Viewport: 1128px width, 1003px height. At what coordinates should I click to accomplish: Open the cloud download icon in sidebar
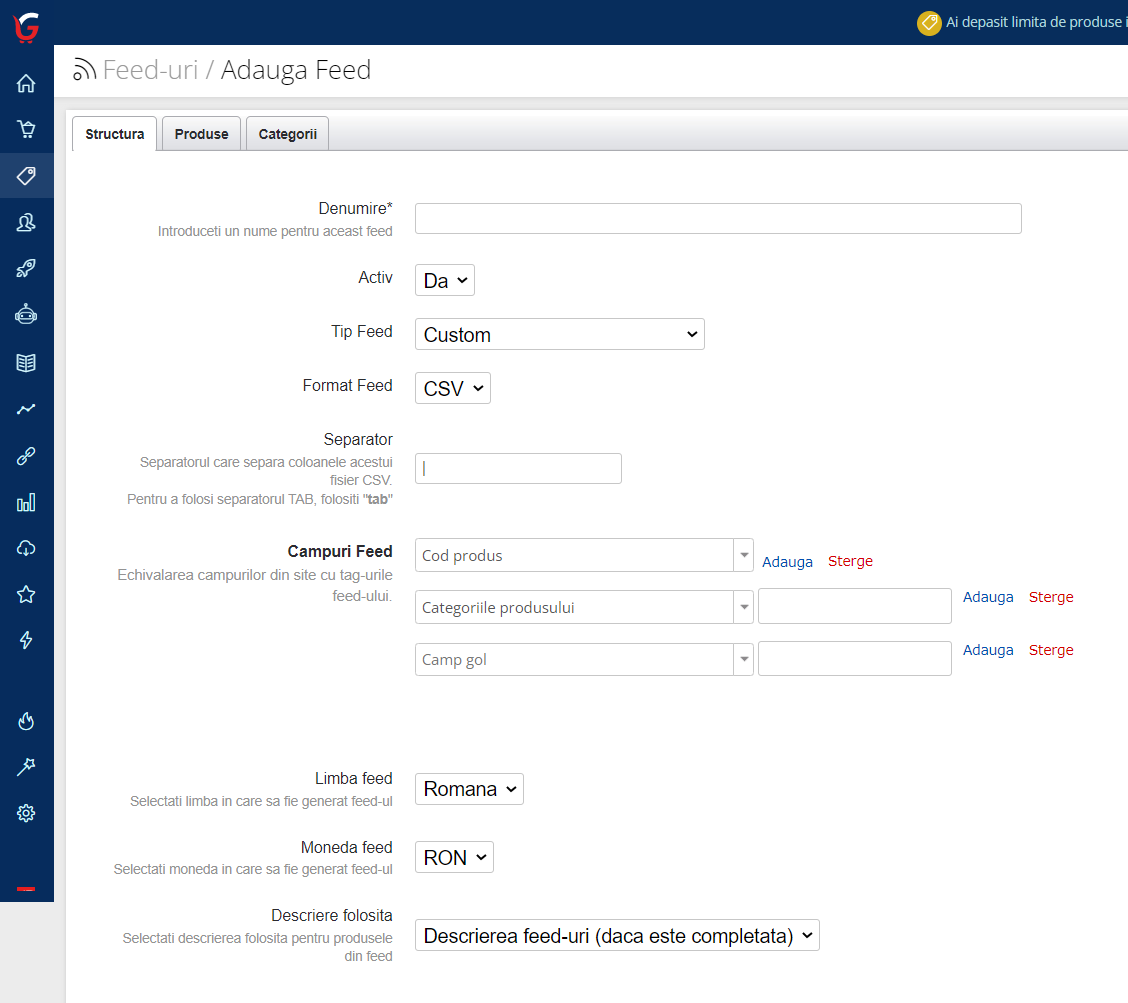tap(26, 548)
